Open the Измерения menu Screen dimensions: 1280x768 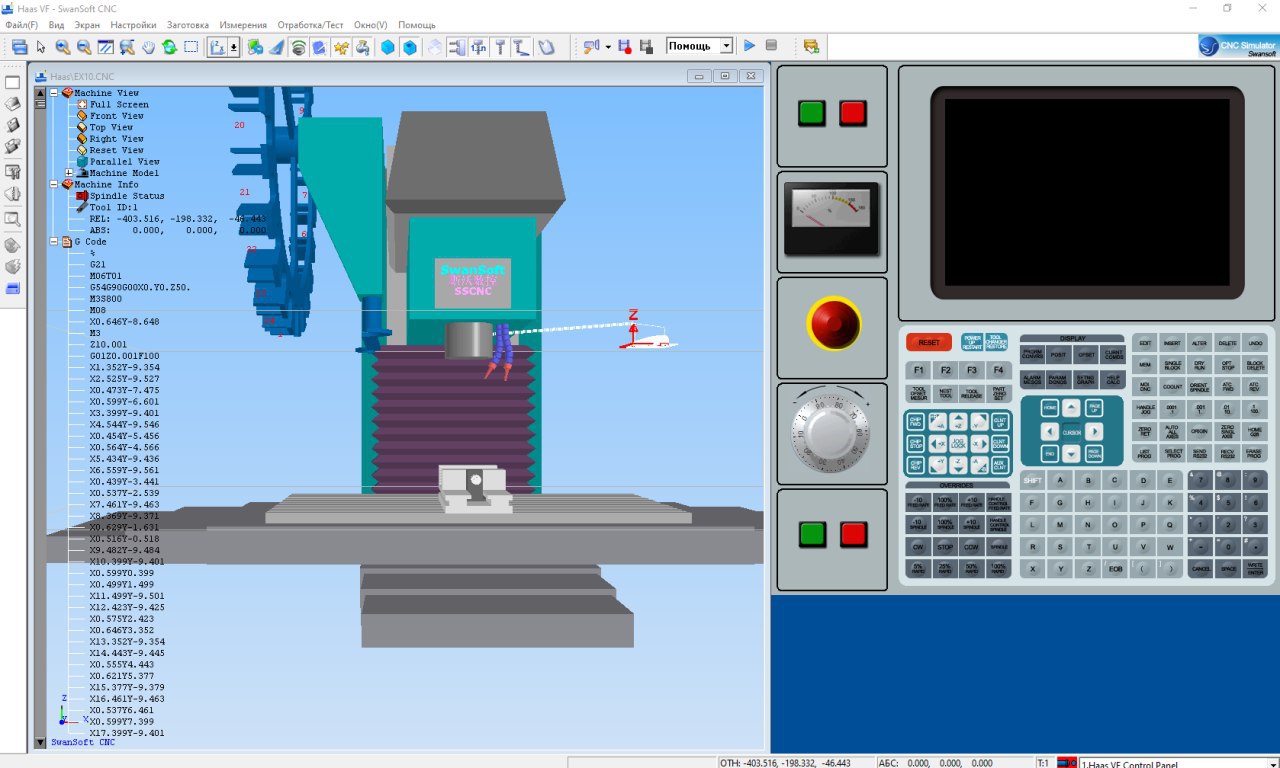pyautogui.click(x=243, y=25)
